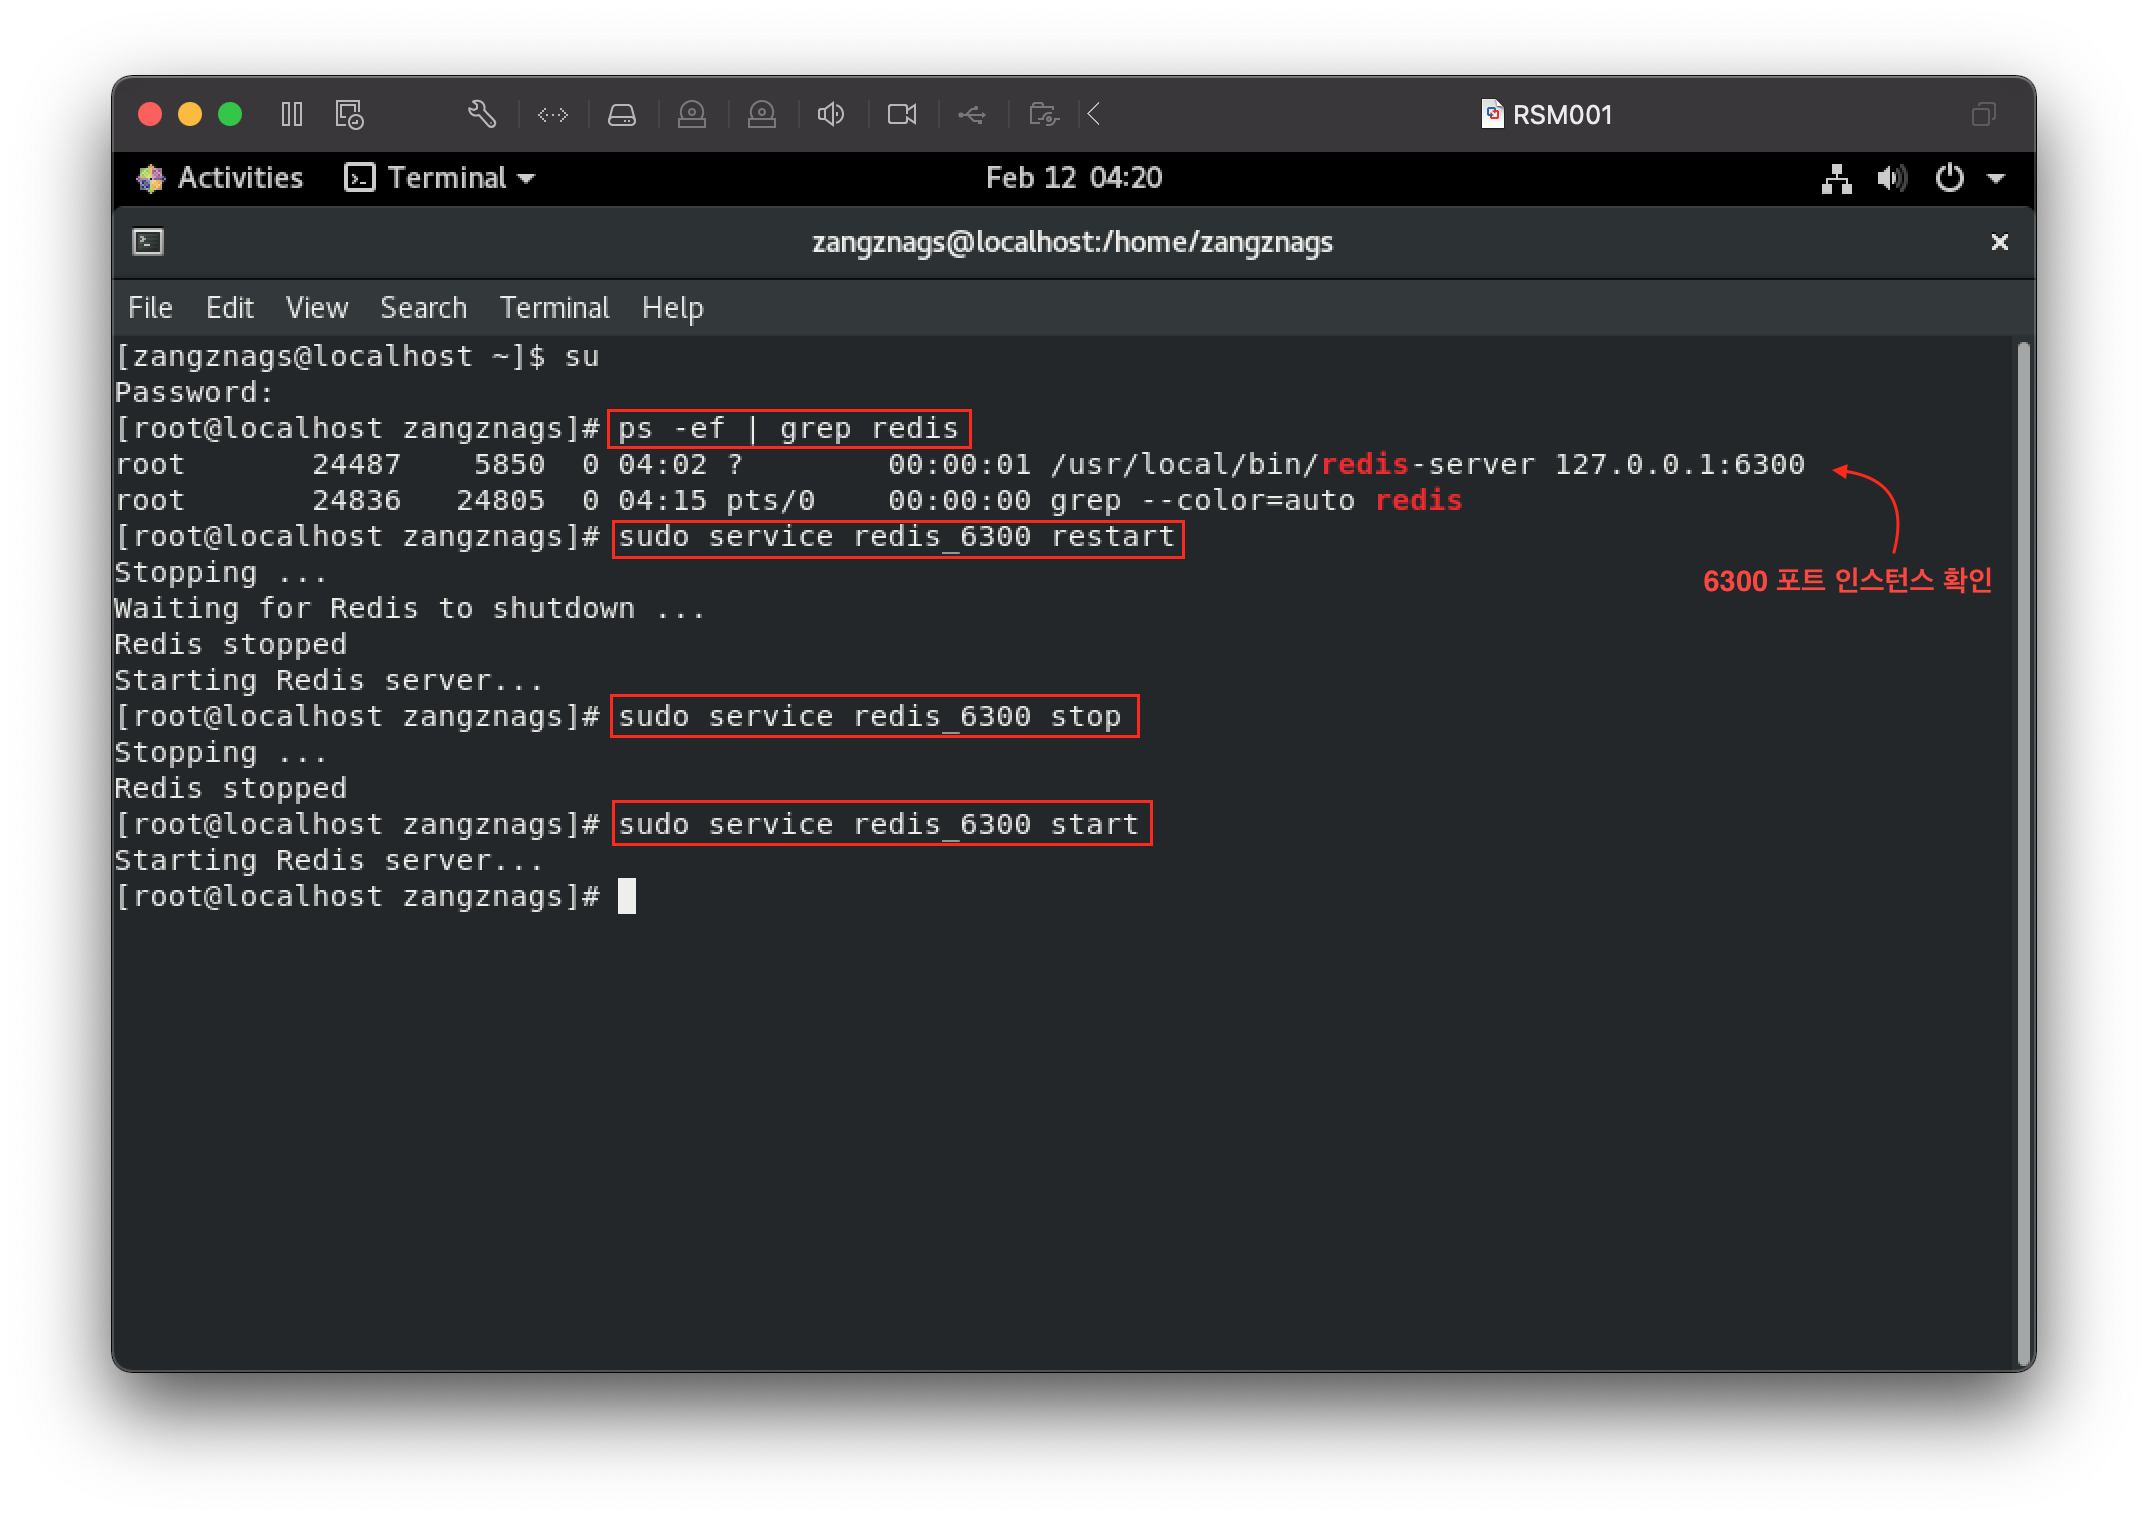Open VM settings wrench icon
Screen dimensions: 2148x1520
point(482,114)
